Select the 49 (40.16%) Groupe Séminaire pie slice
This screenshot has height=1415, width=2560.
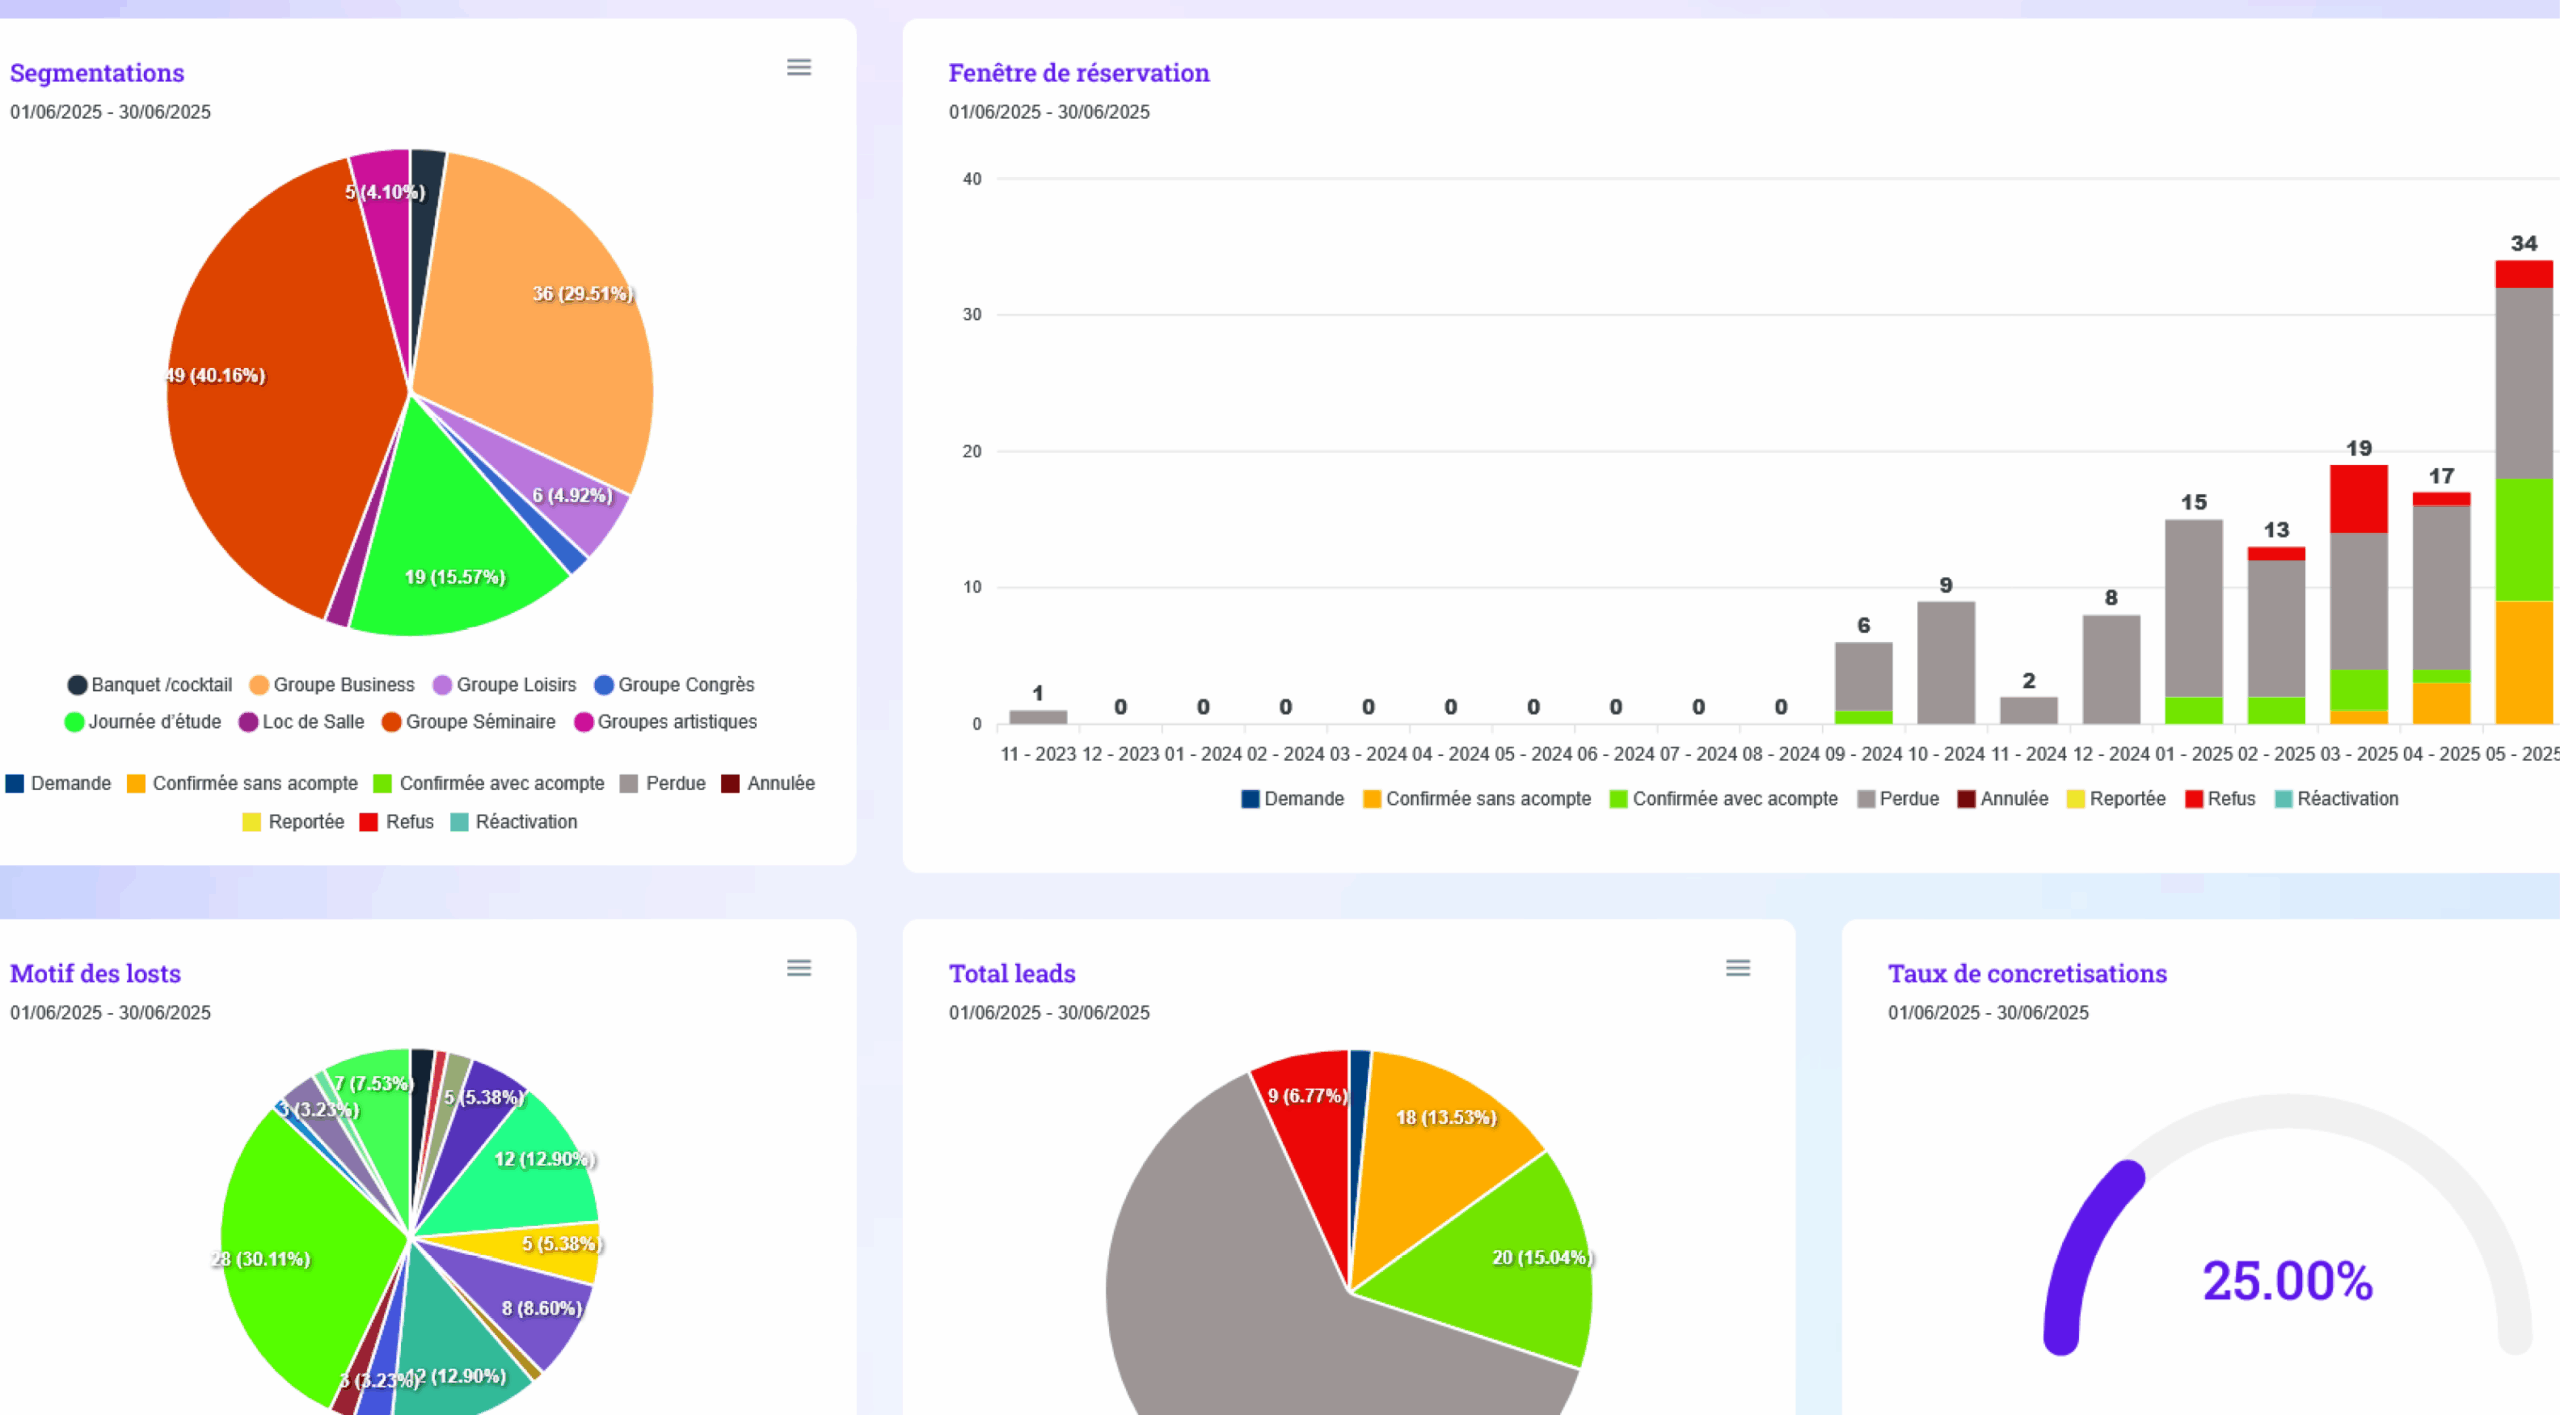click(x=280, y=390)
